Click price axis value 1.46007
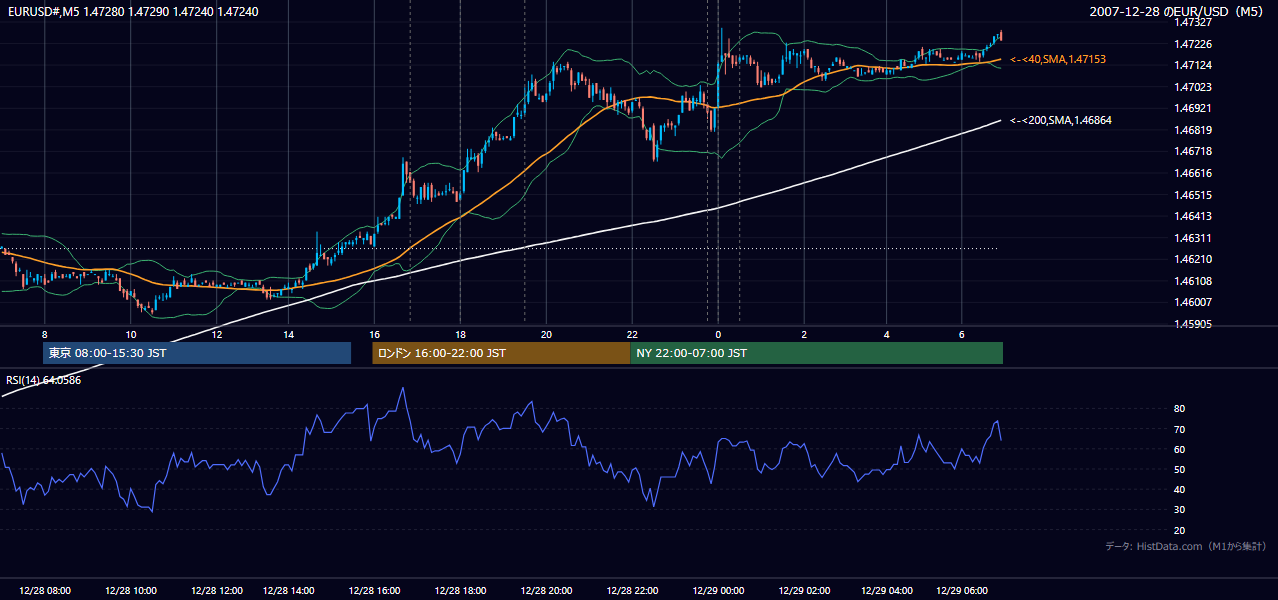Image resolution: width=1278 pixels, height=600 pixels. click(1194, 302)
